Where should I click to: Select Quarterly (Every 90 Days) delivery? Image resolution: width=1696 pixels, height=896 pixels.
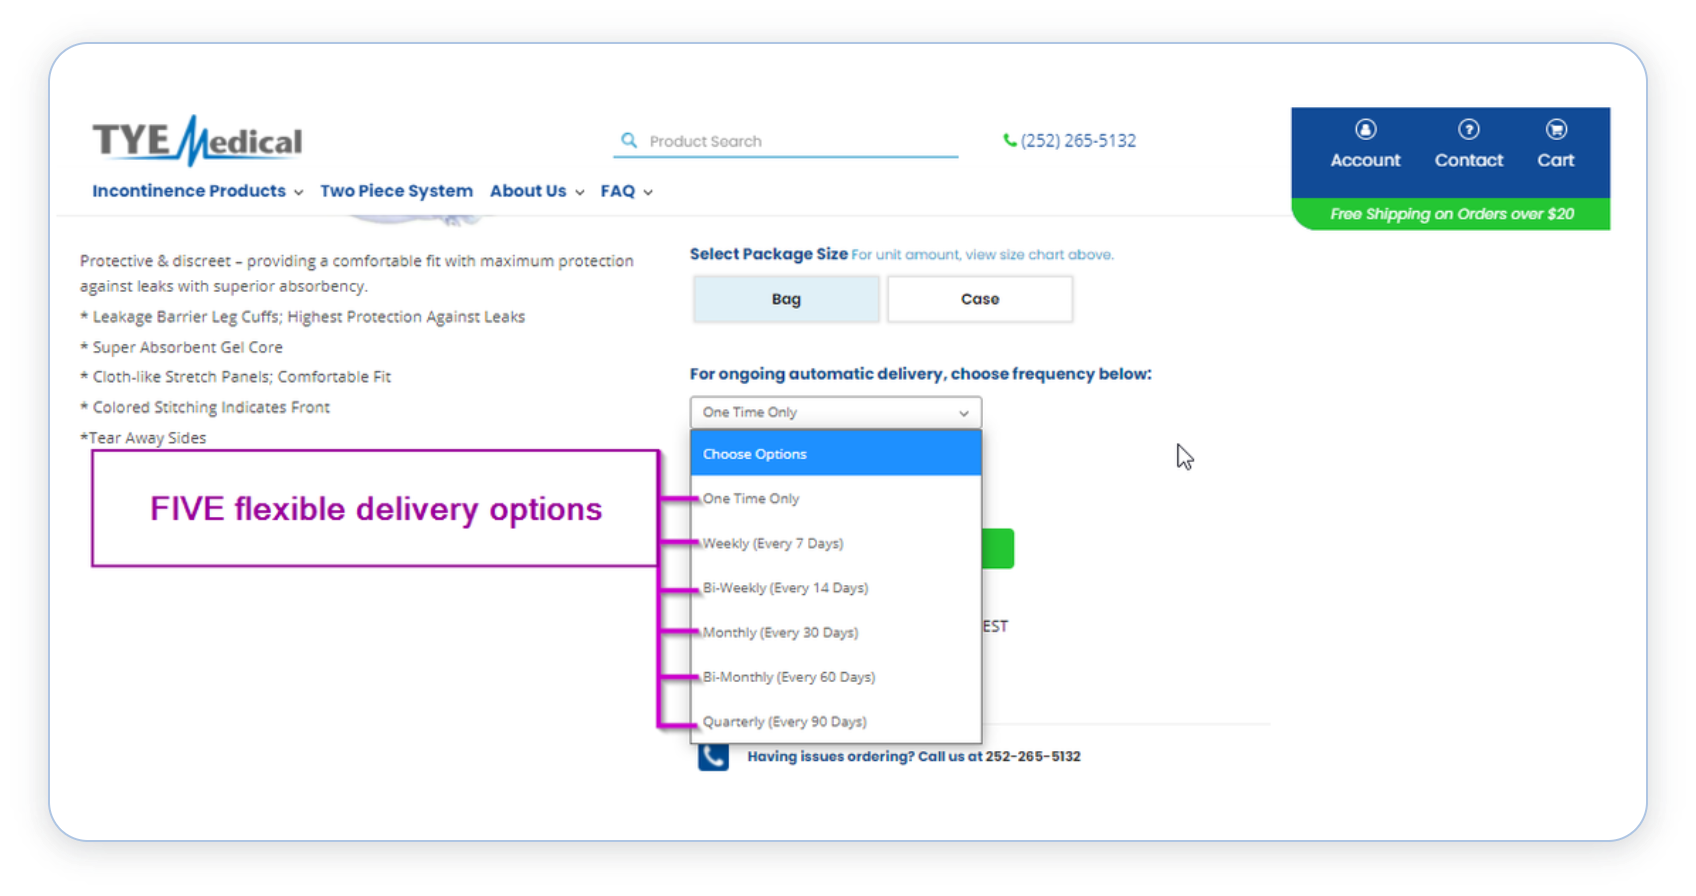tap(784, 721)
